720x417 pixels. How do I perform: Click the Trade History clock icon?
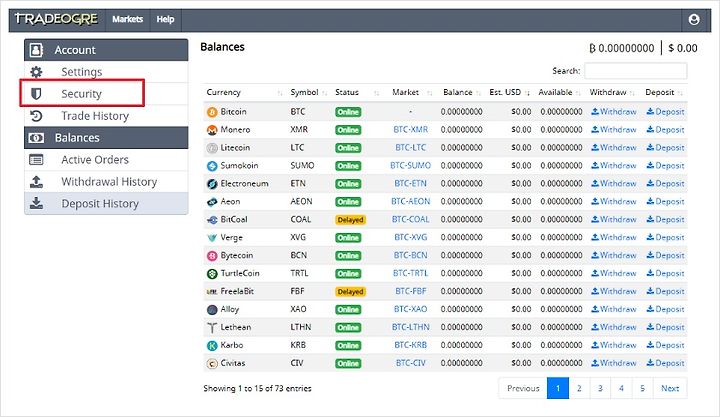36,116
